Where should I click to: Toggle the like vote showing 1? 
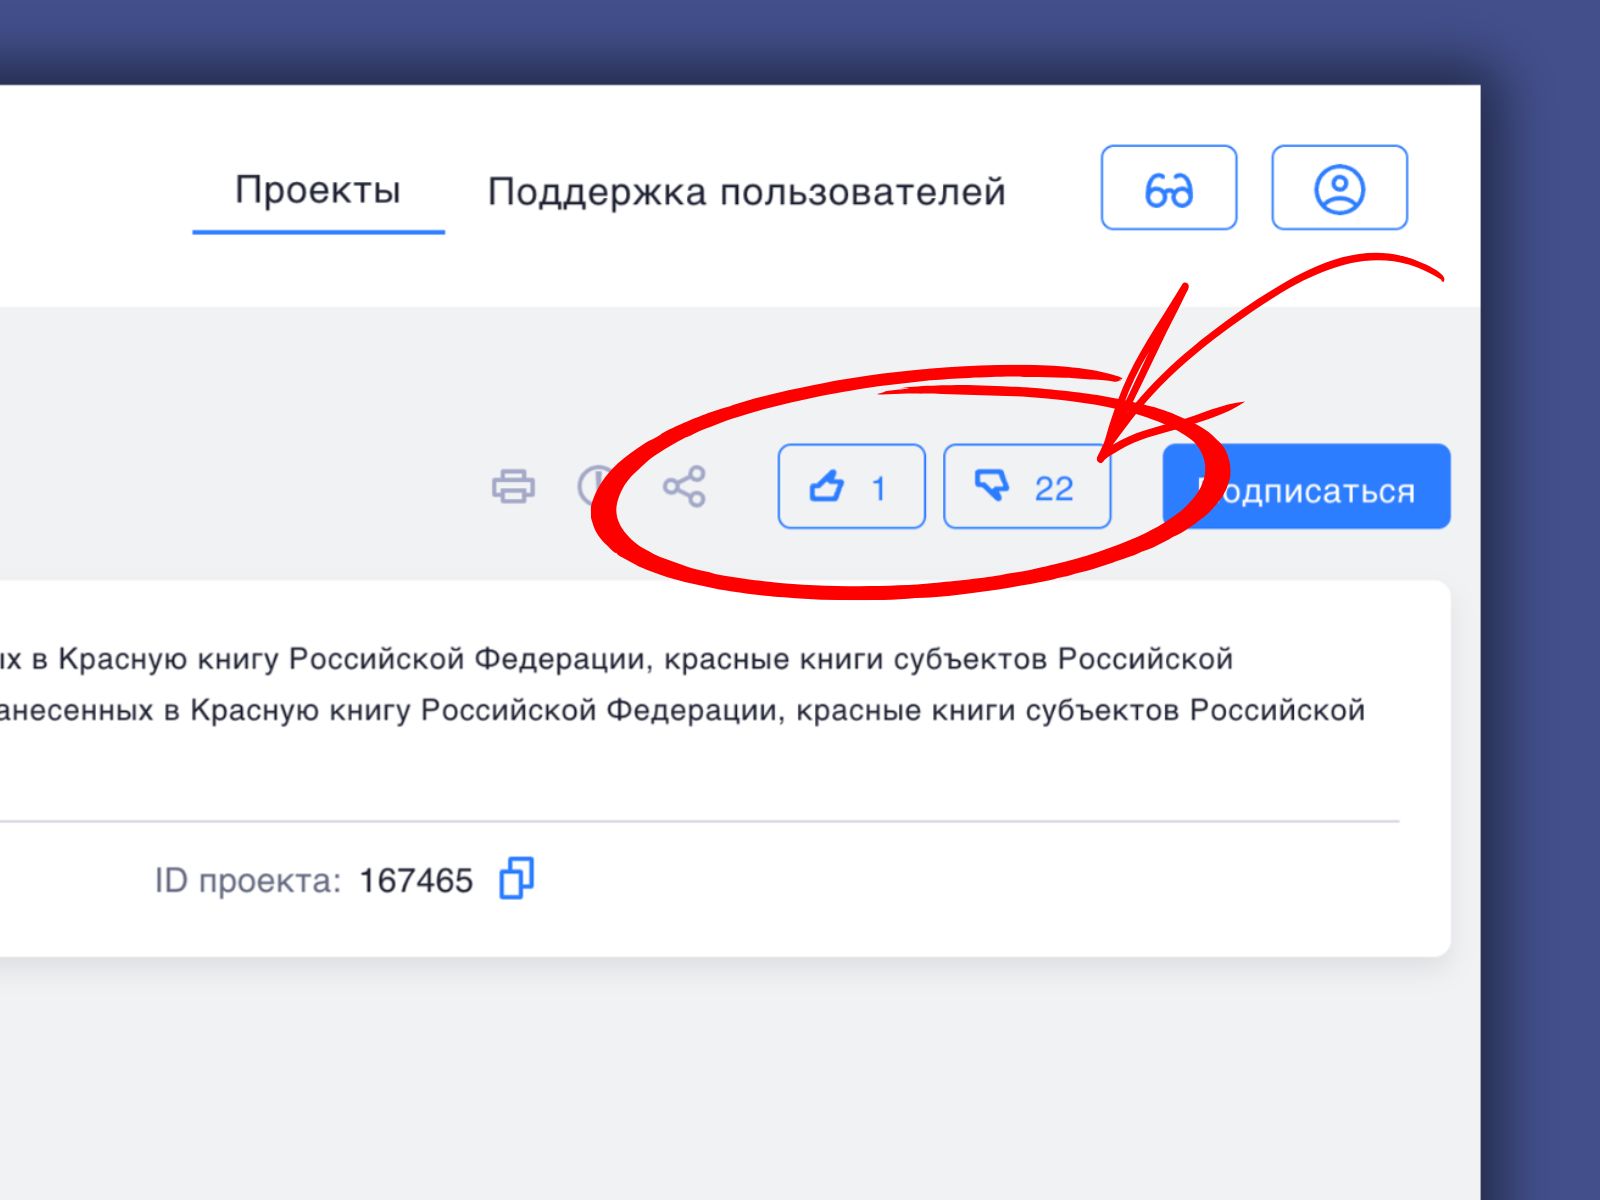851,487
